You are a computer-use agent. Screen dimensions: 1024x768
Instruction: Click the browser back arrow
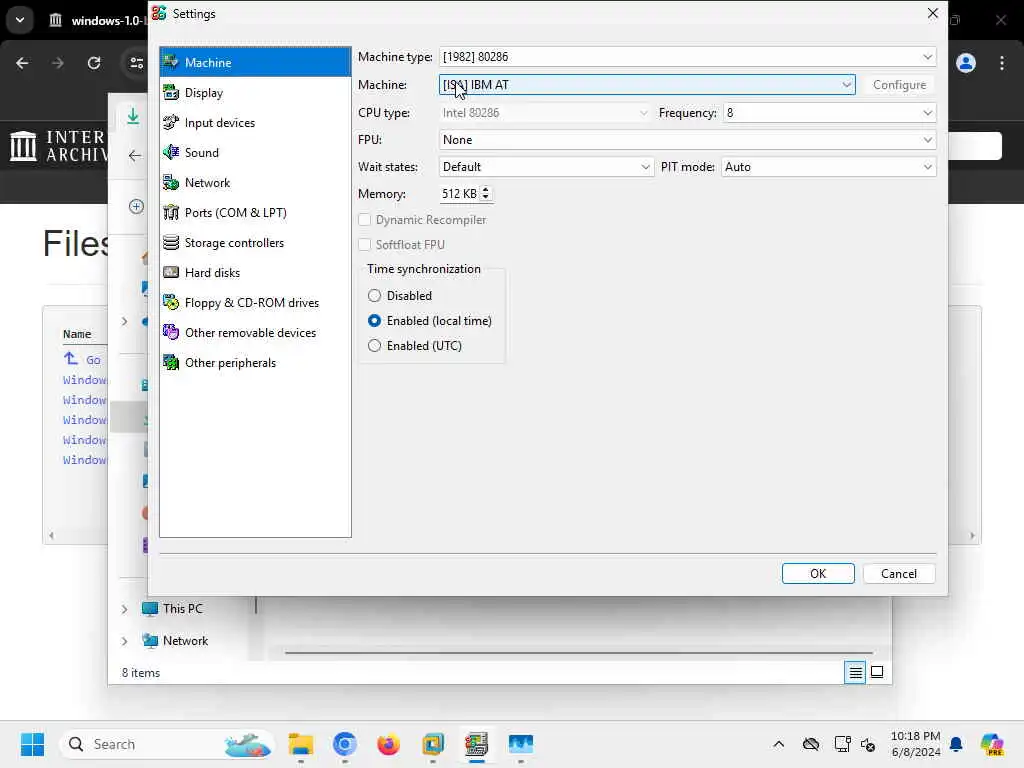22,63
